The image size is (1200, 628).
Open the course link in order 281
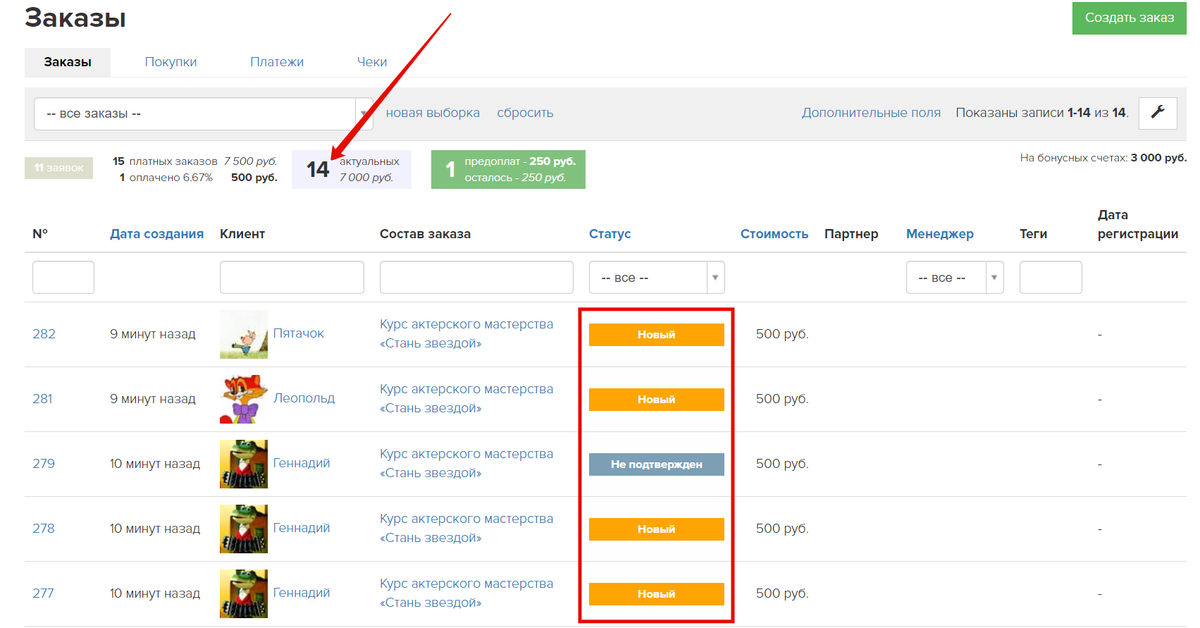(x=466, y=399)
